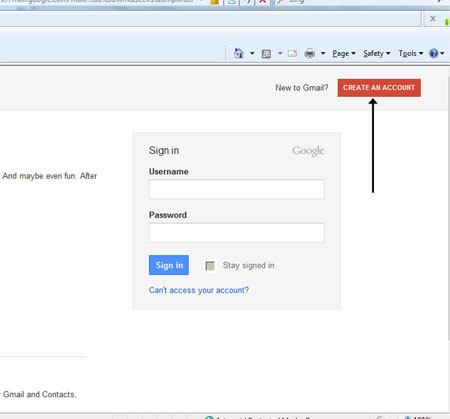Click the 'Gmail and Contacts,' text
450x419 pixels.
click(40, 395)
